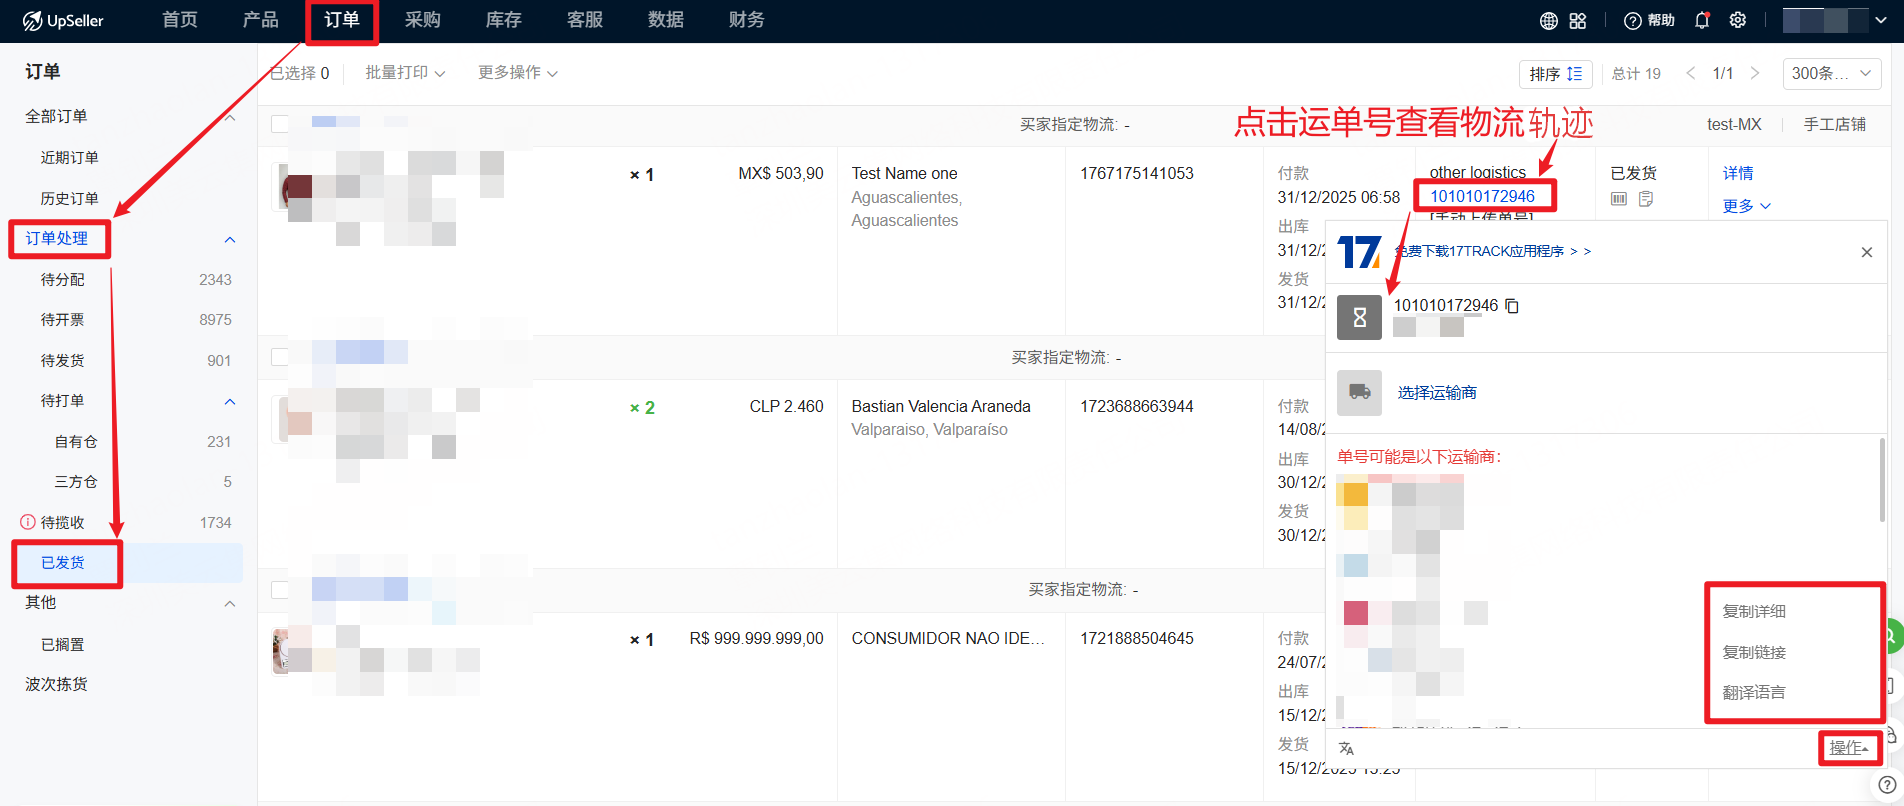Click the 排序 sort button

point(1555,74)
